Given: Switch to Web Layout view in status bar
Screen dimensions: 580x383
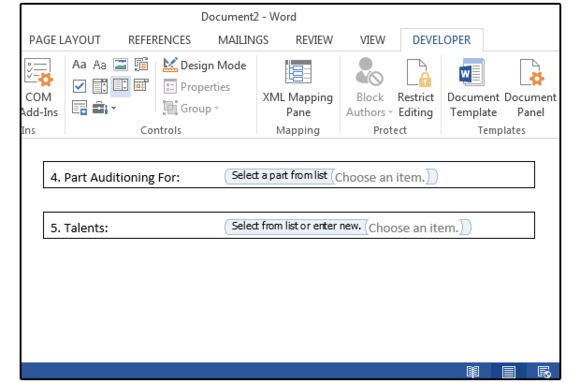Looking at the screenshot, I should [x=544, y=372].
